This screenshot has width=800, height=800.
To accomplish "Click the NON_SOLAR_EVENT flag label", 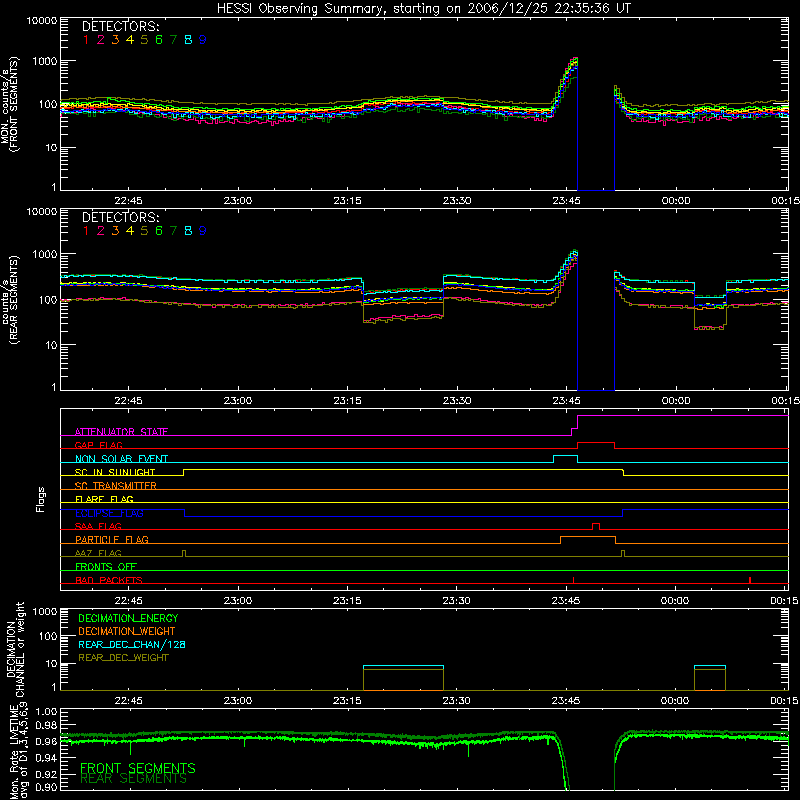I will 121,459.
